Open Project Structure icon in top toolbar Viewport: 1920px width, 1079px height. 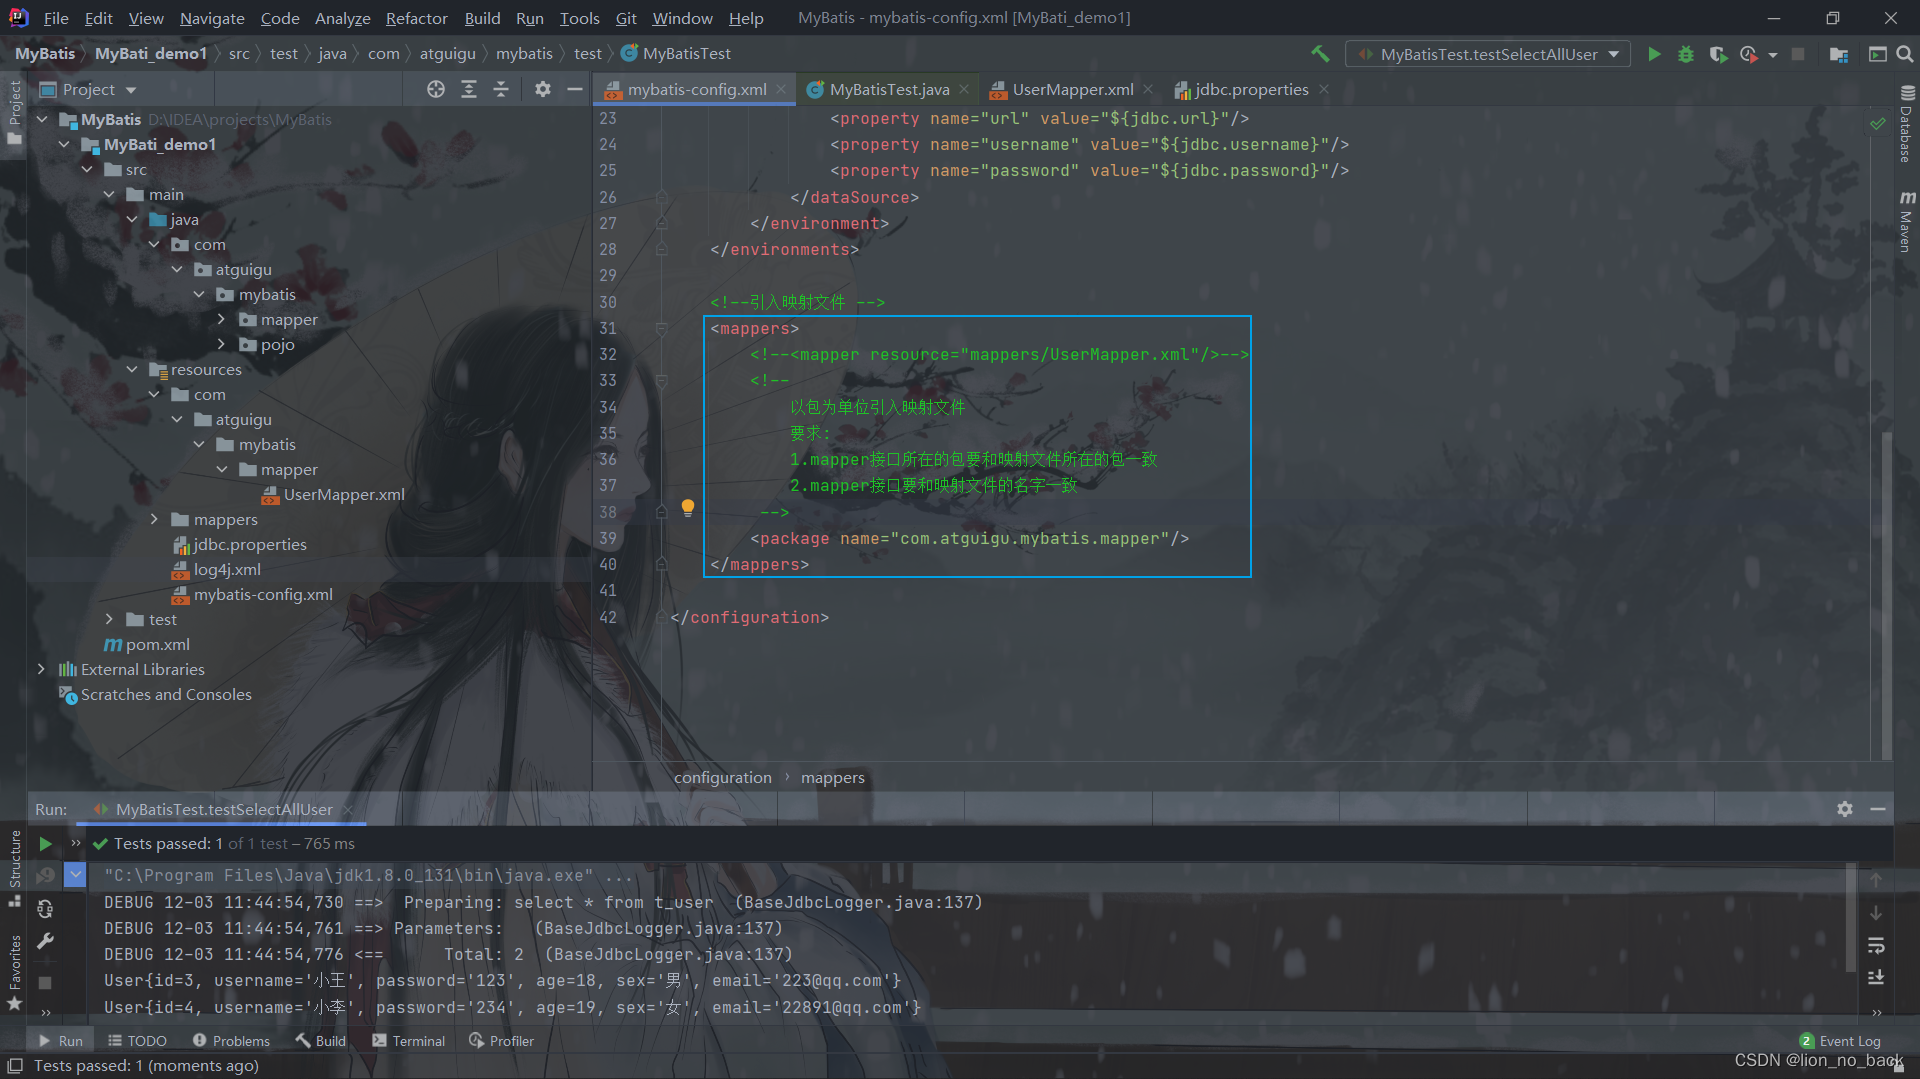[1838, 54]
